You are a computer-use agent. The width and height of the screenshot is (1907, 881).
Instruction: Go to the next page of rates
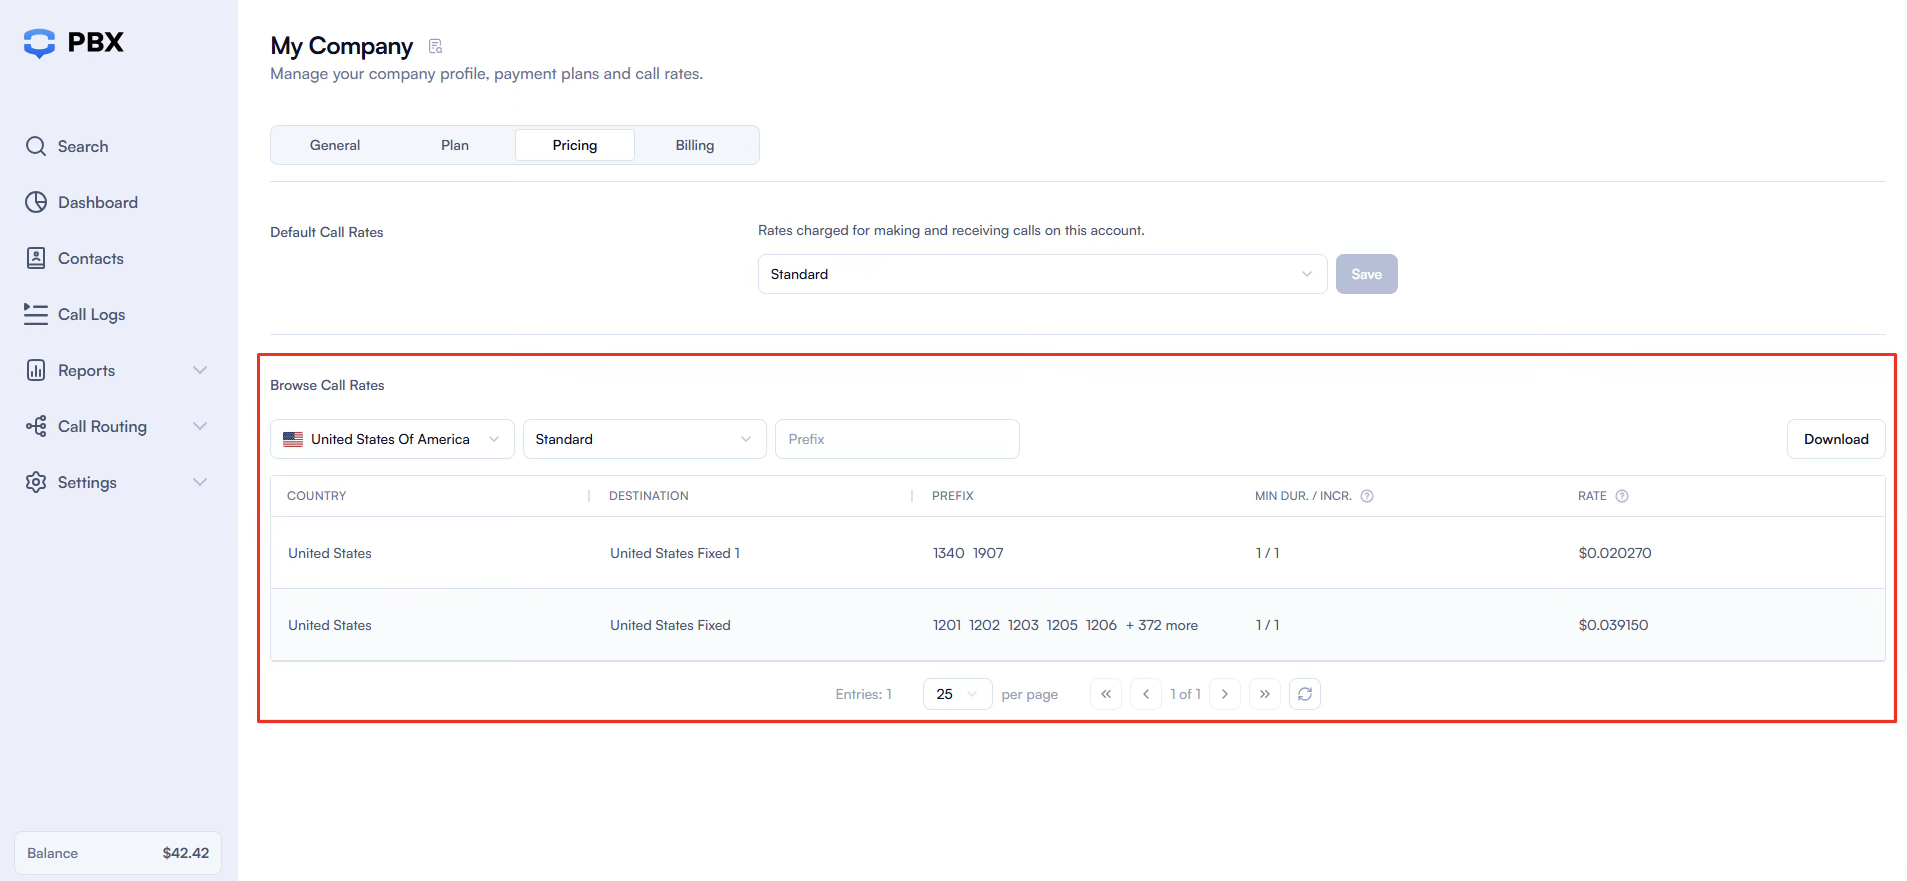tap(1225, 694)
